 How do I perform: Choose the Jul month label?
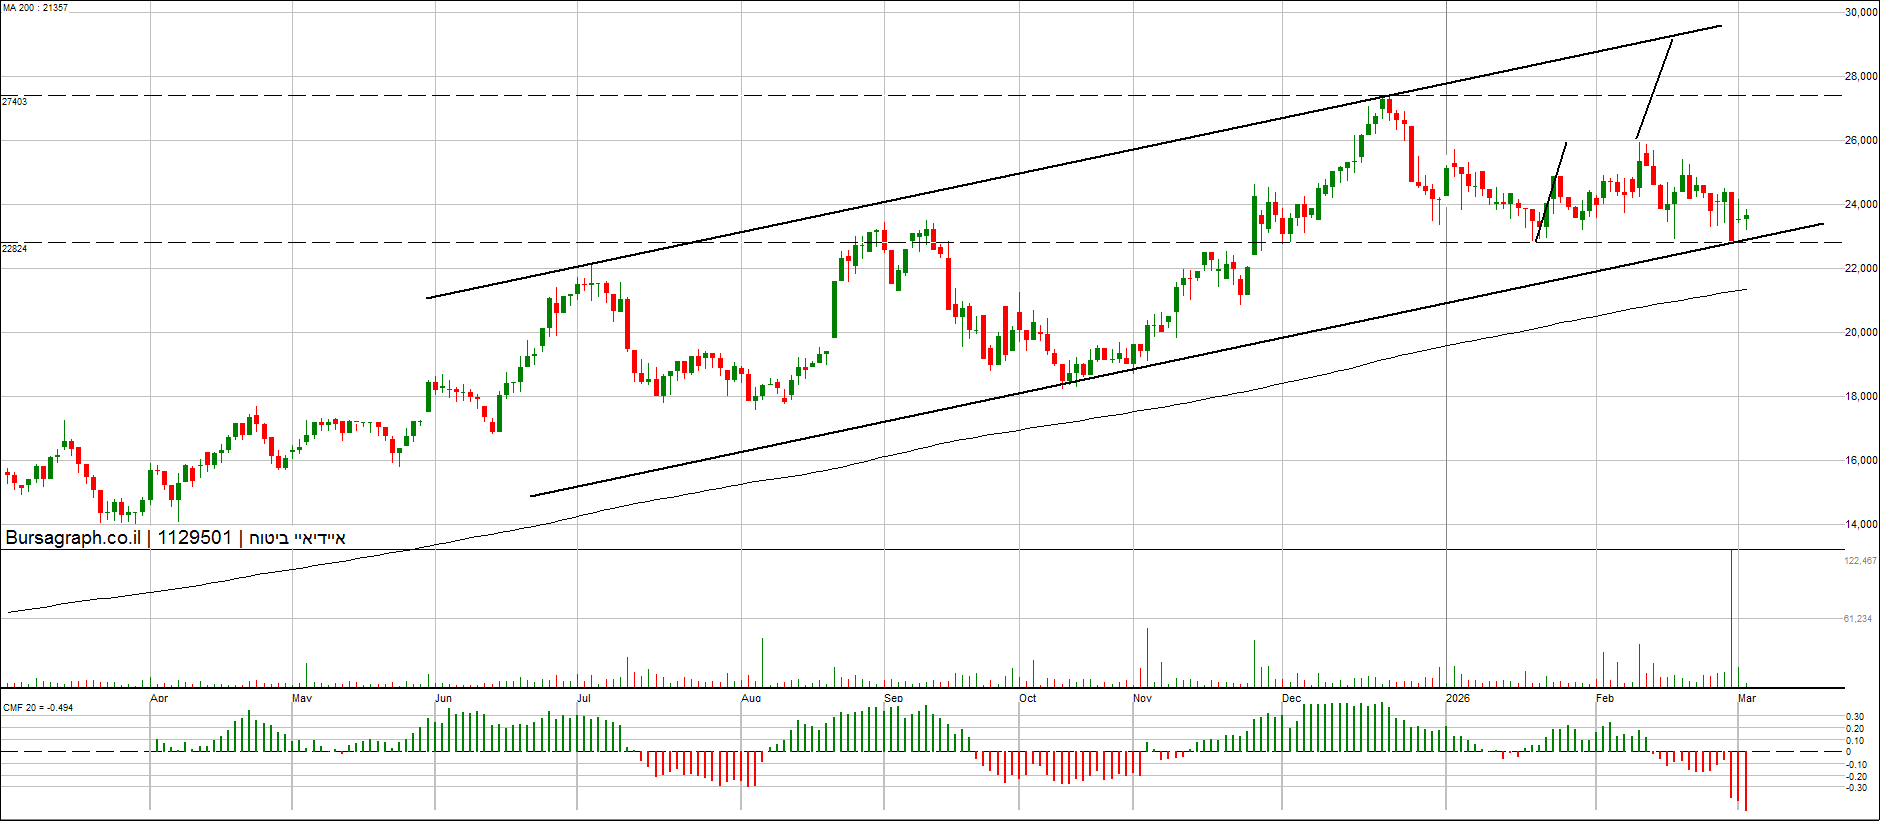pos(584,698)
